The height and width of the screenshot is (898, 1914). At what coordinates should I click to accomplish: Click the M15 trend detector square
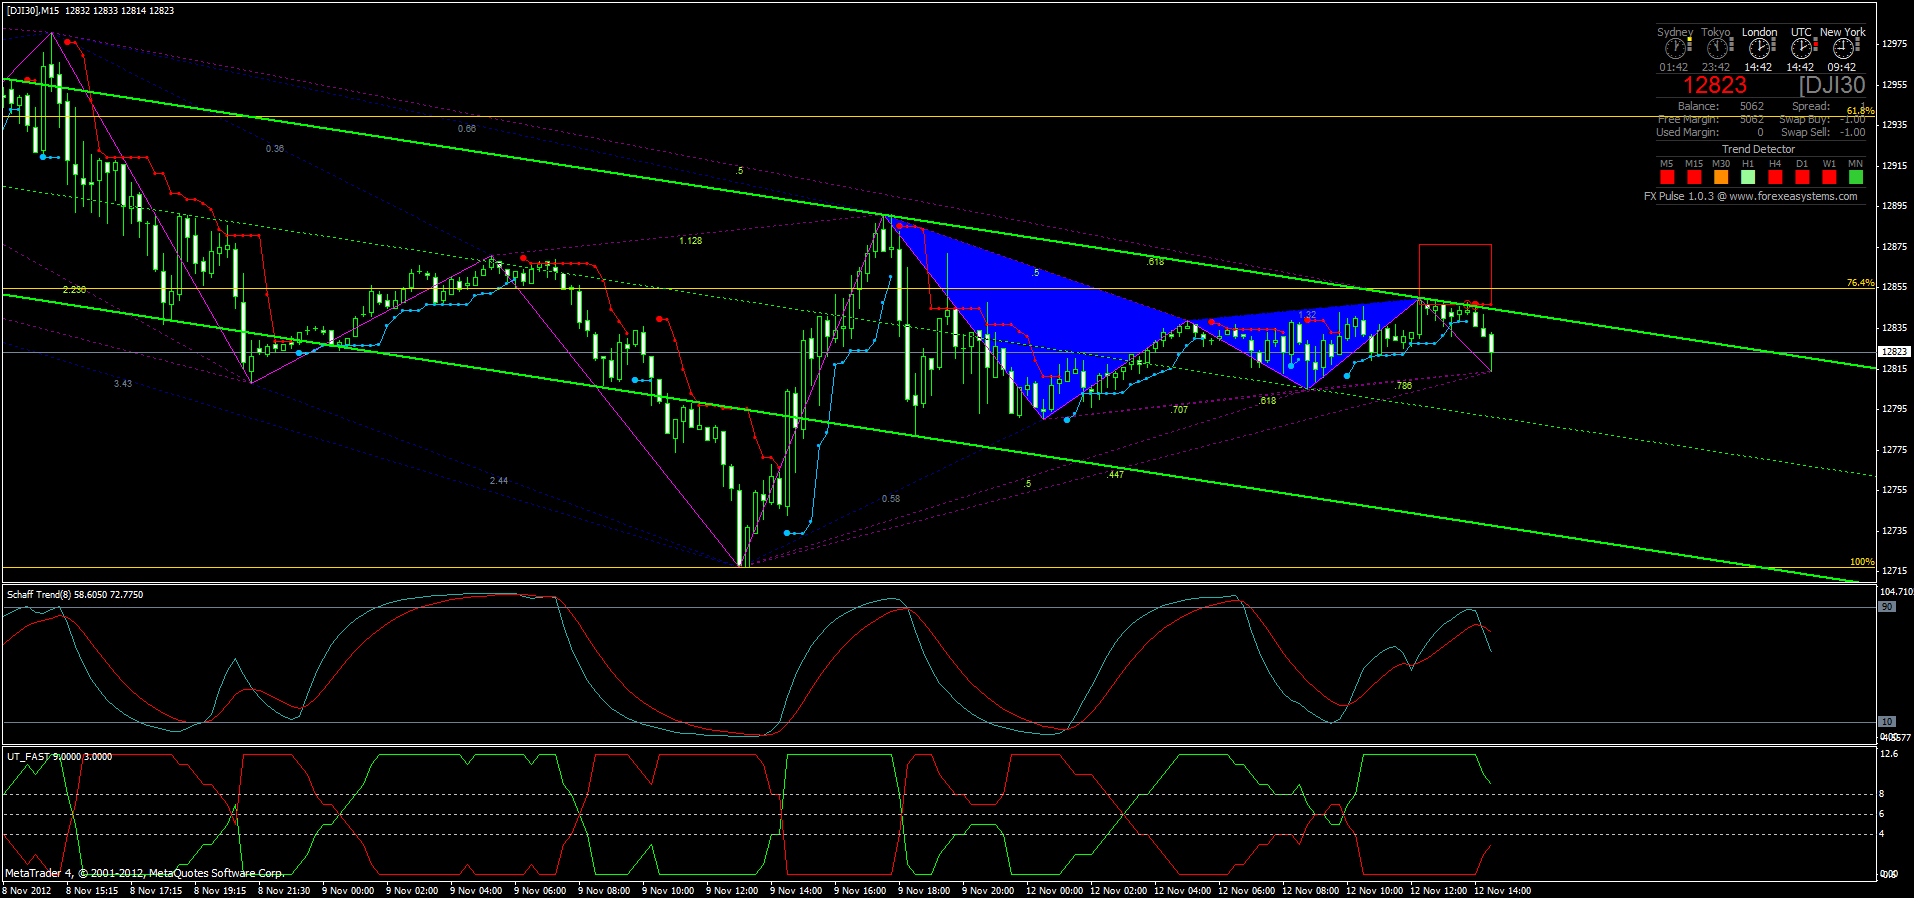pos(1694,177)
